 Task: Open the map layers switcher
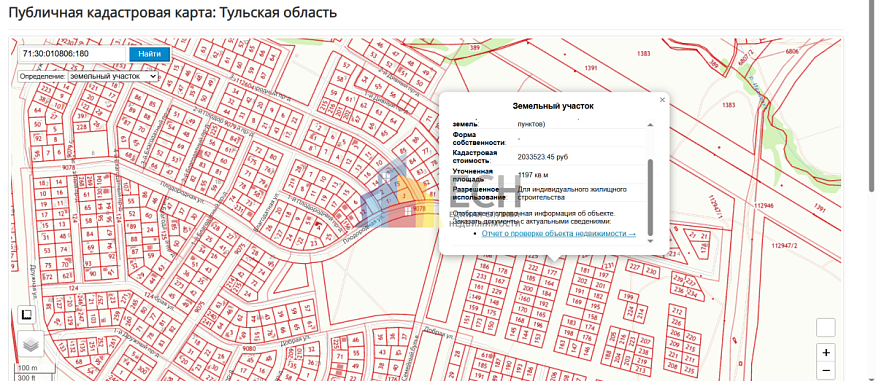pyautogui.click(x=31, y=345)
